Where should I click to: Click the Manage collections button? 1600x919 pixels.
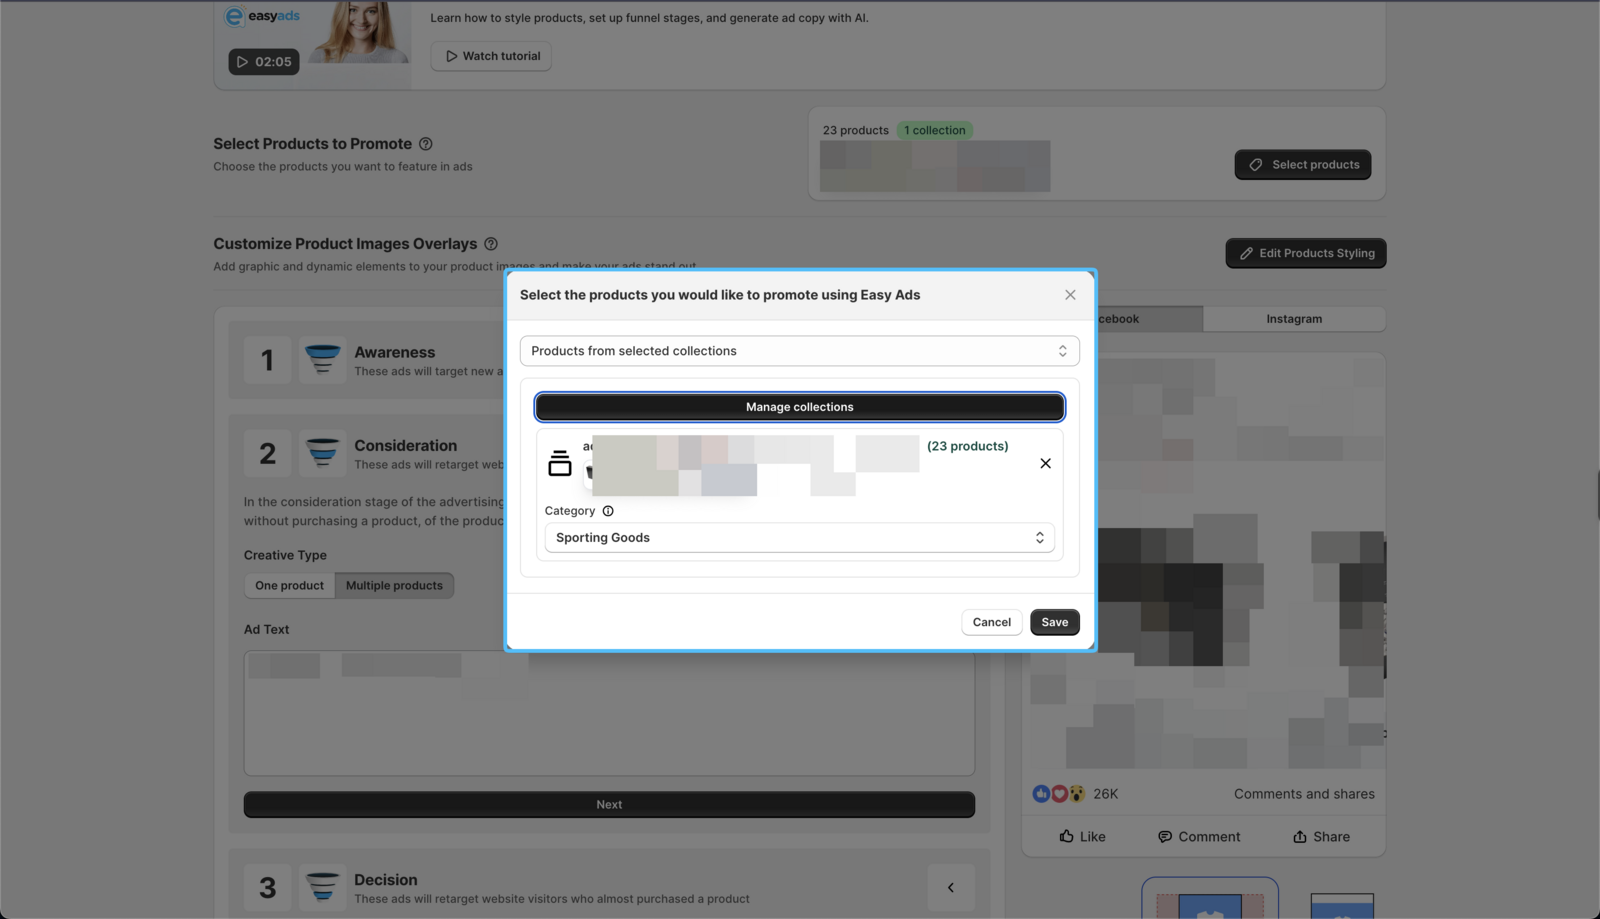tap(799, 407)
